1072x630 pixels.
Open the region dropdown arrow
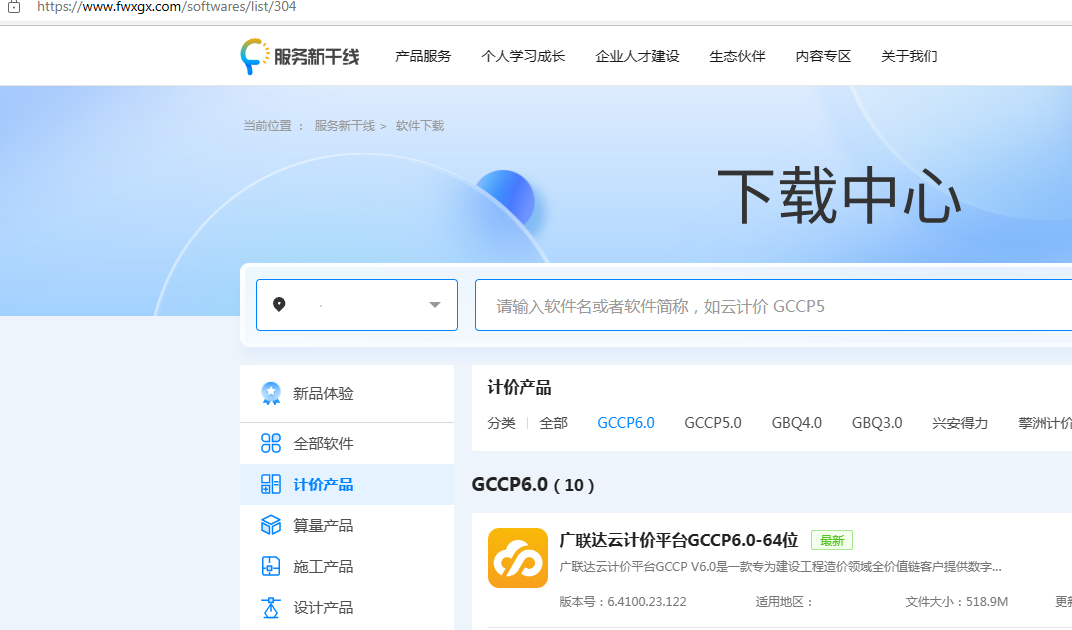pos(435,305)
